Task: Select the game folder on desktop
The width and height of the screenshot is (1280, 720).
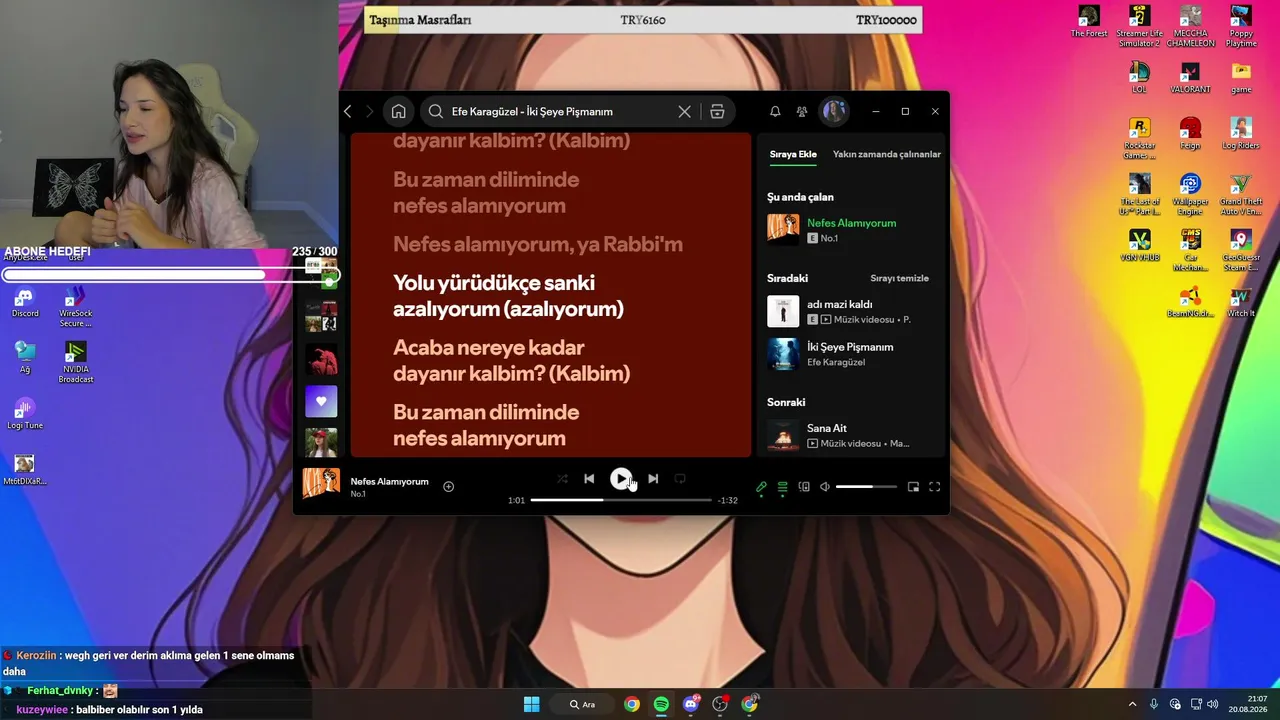Action: pyautogui.click(x=1241, y=78)
